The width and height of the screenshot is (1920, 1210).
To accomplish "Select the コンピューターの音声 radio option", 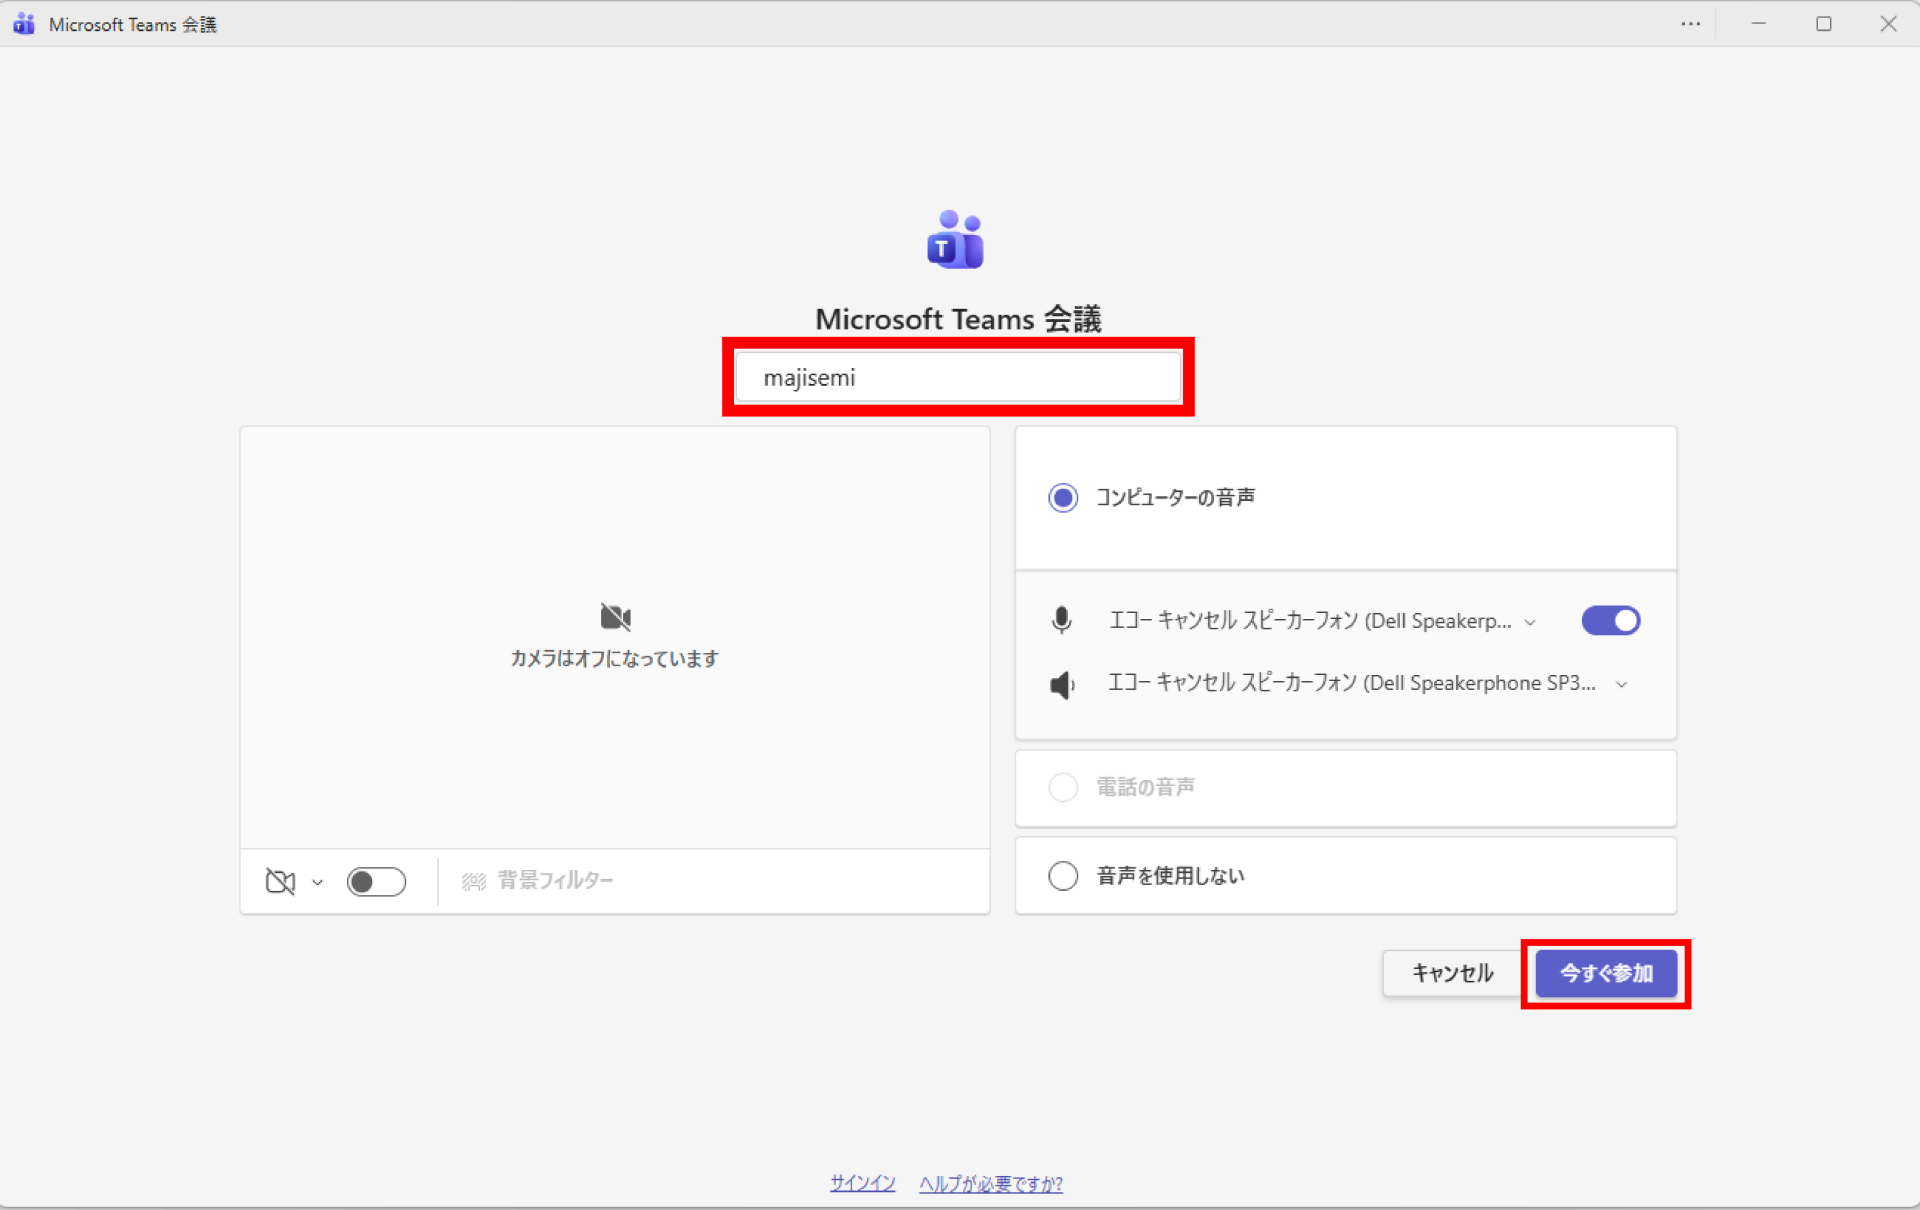I will click(1063, 498).
